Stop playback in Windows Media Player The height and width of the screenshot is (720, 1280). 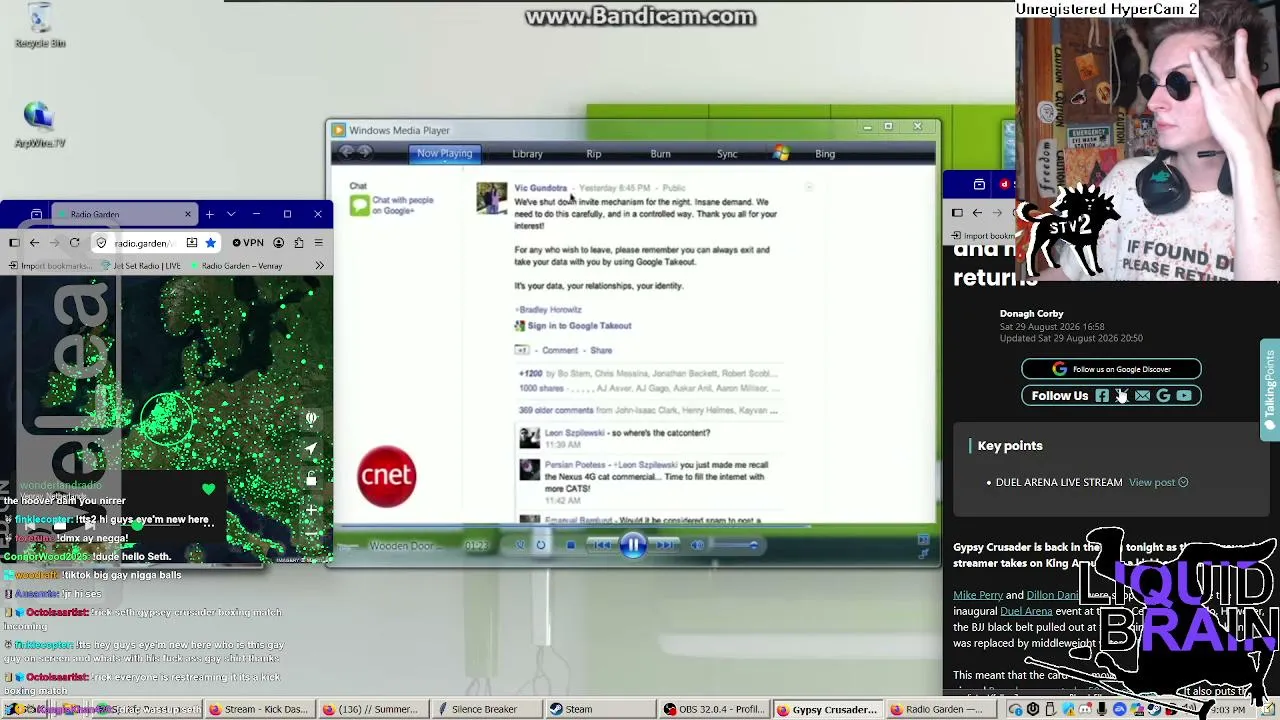coord(570,545)
